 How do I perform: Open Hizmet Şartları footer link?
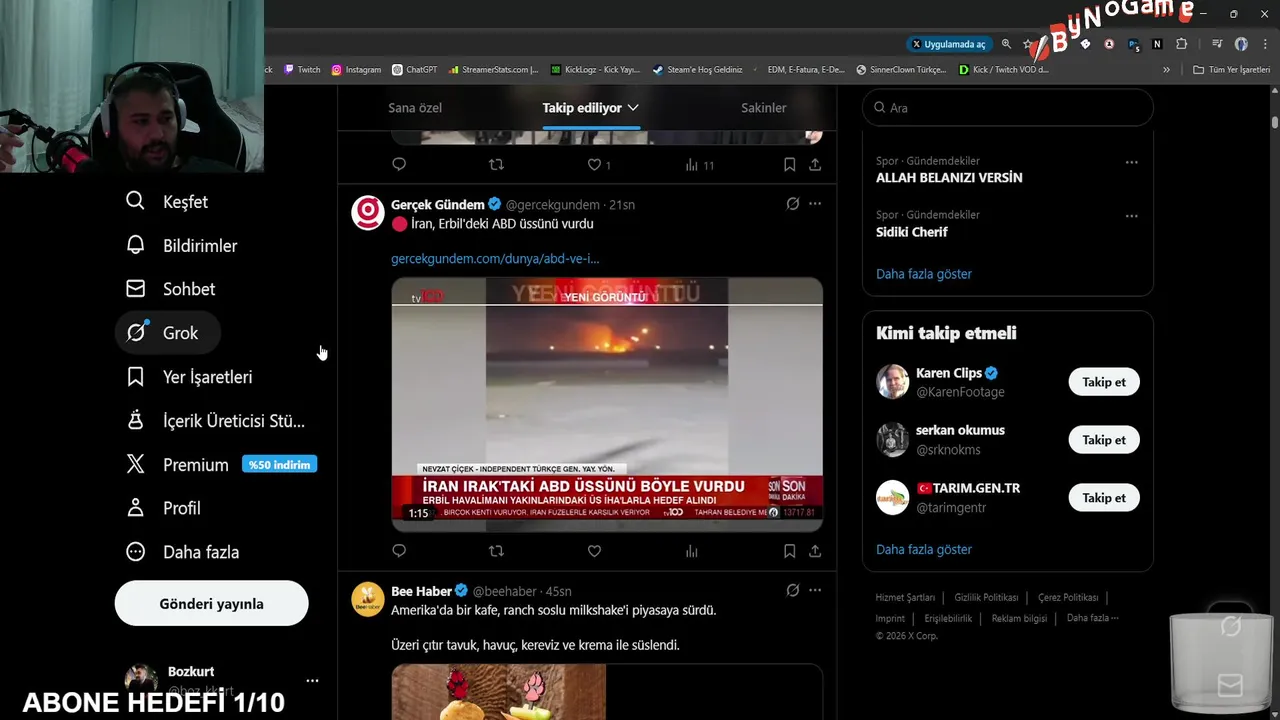(905, 598)
